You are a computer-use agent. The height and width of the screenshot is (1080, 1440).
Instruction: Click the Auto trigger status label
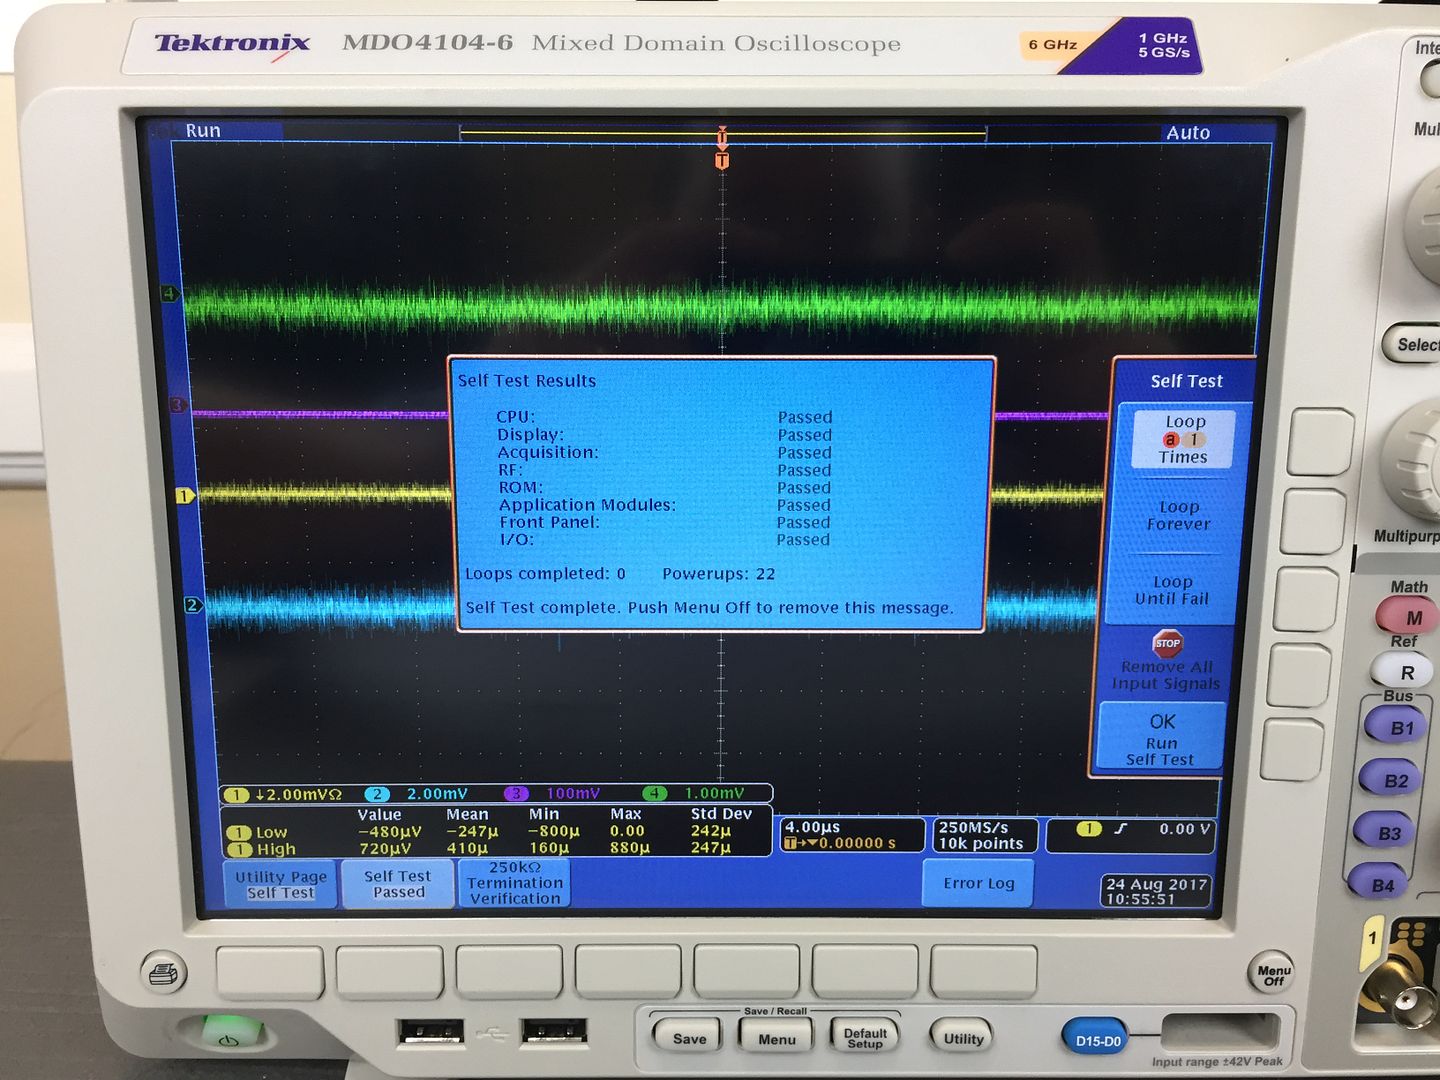(1187, 132)
